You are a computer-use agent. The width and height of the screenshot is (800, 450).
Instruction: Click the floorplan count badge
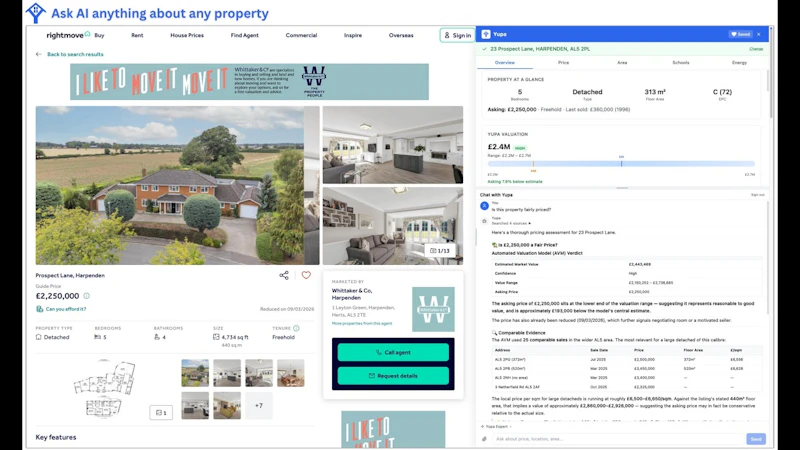click(x=161, y=412)
